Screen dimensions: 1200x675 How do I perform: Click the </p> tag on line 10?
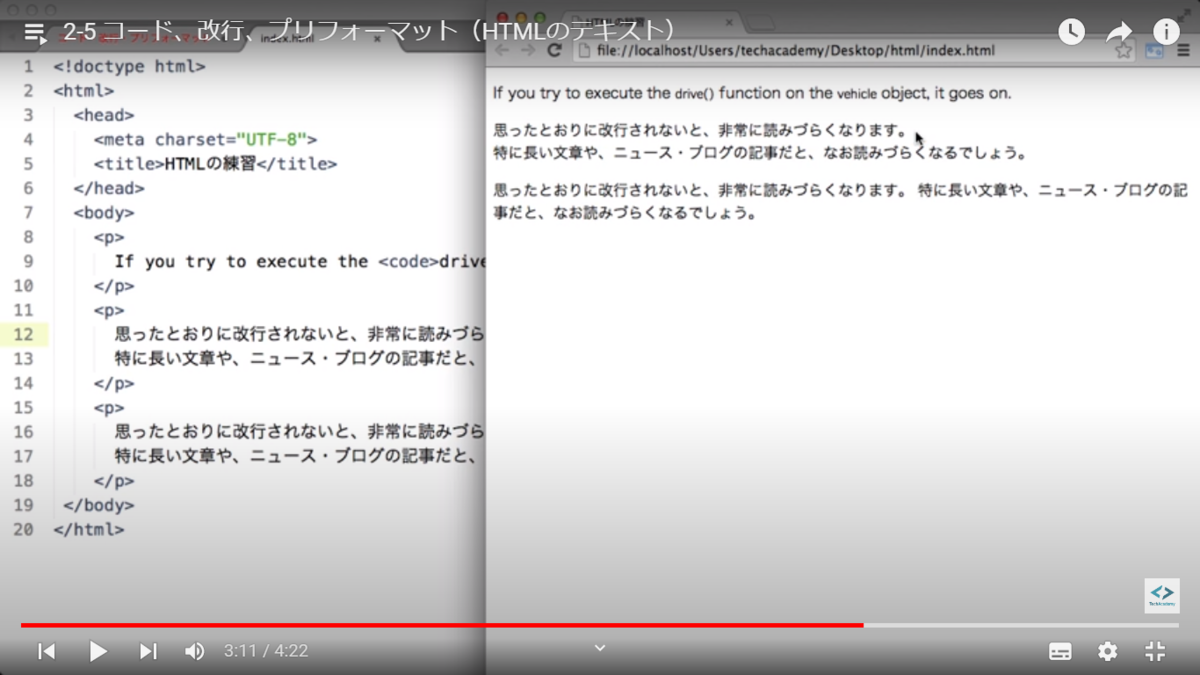(114, 285)
